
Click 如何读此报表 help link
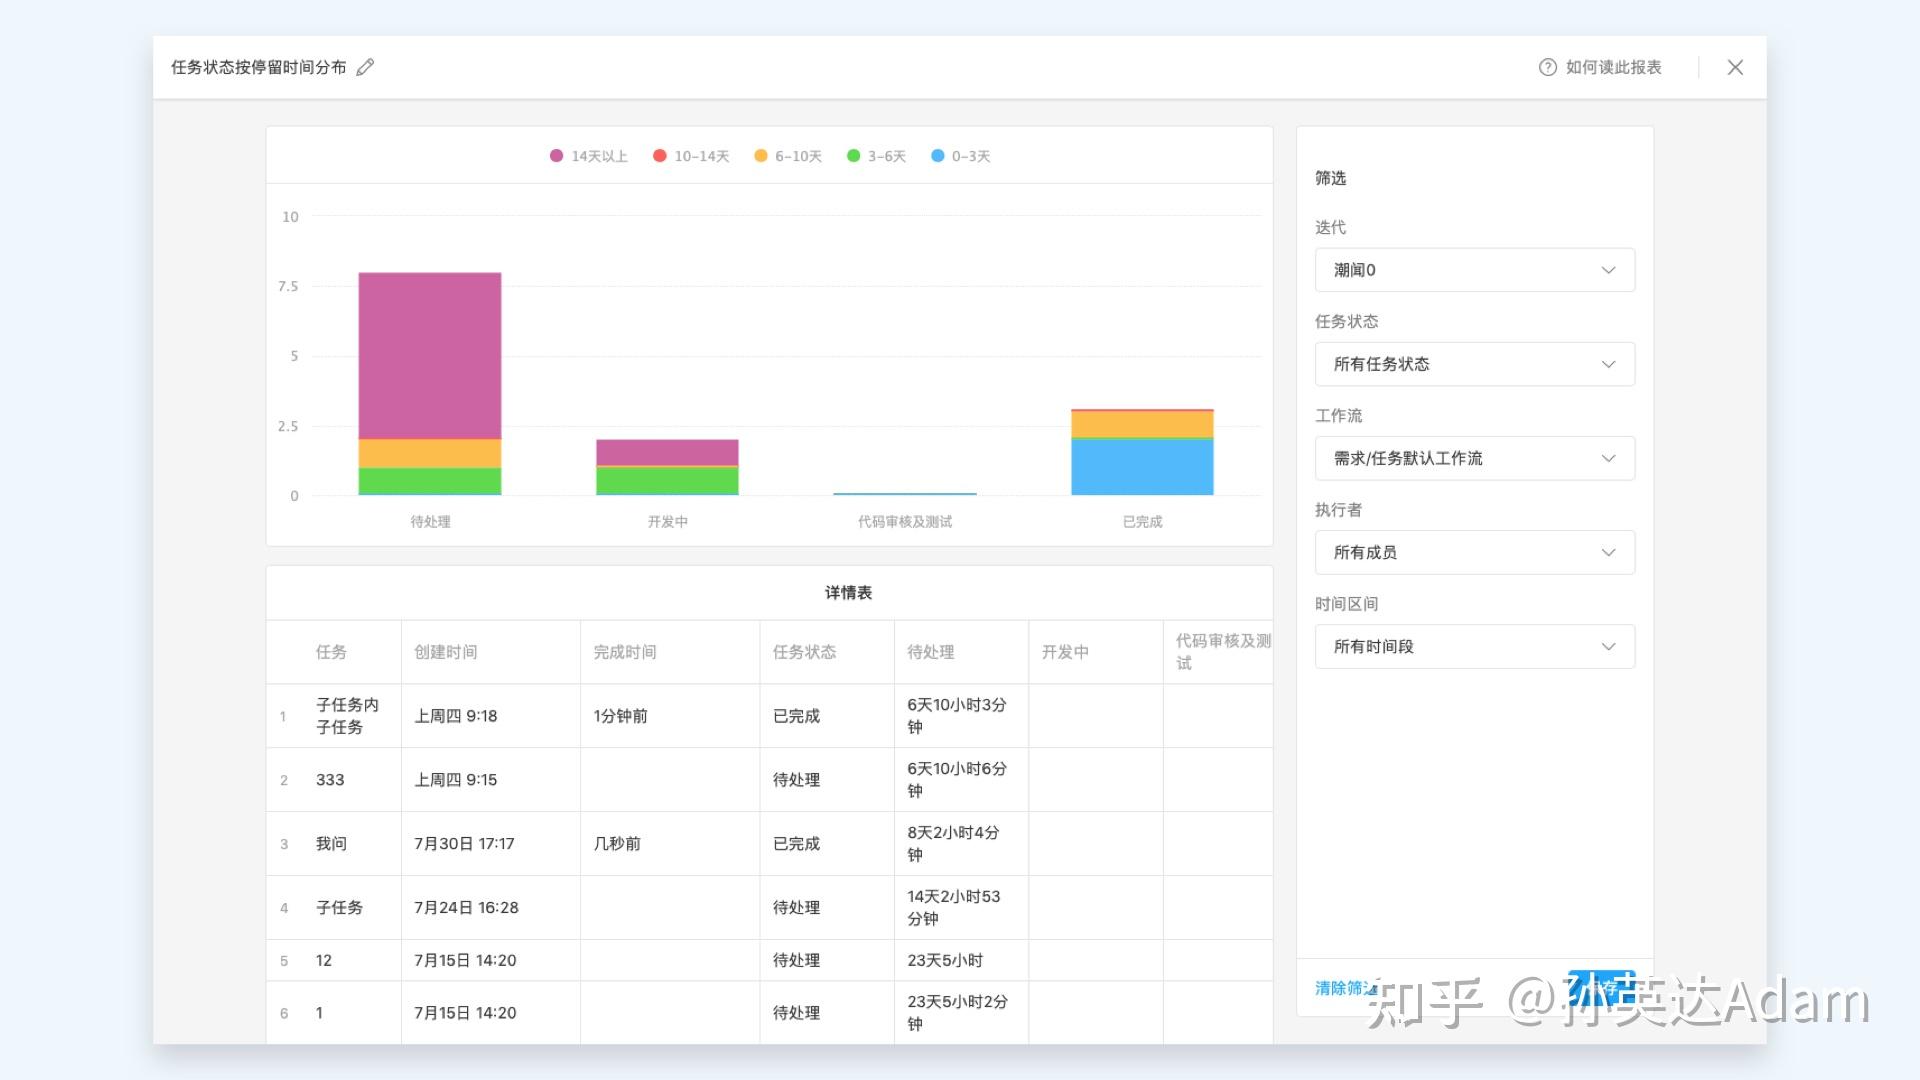(x=1612, y=67)
